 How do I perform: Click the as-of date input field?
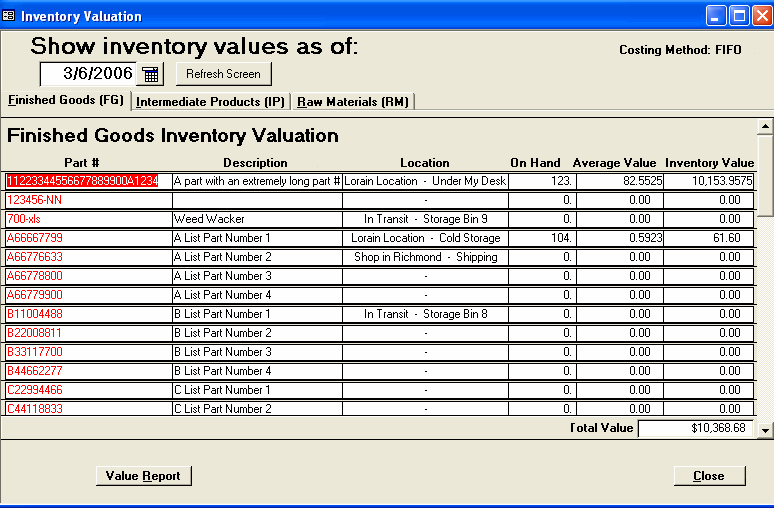tap(88, 74)
